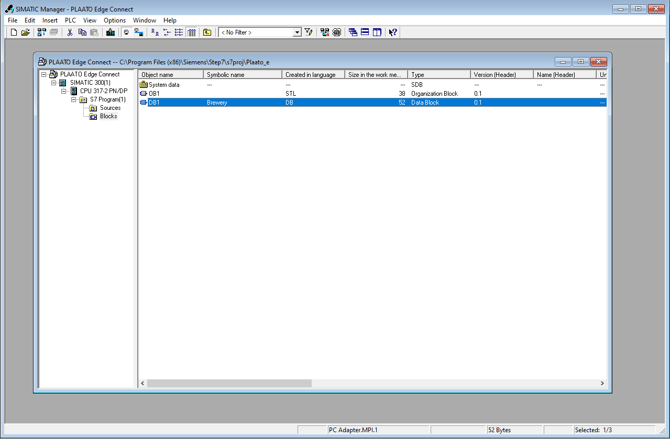Click the Cut scissors icon
670x439 pixels.
click(x=70, y=33)
